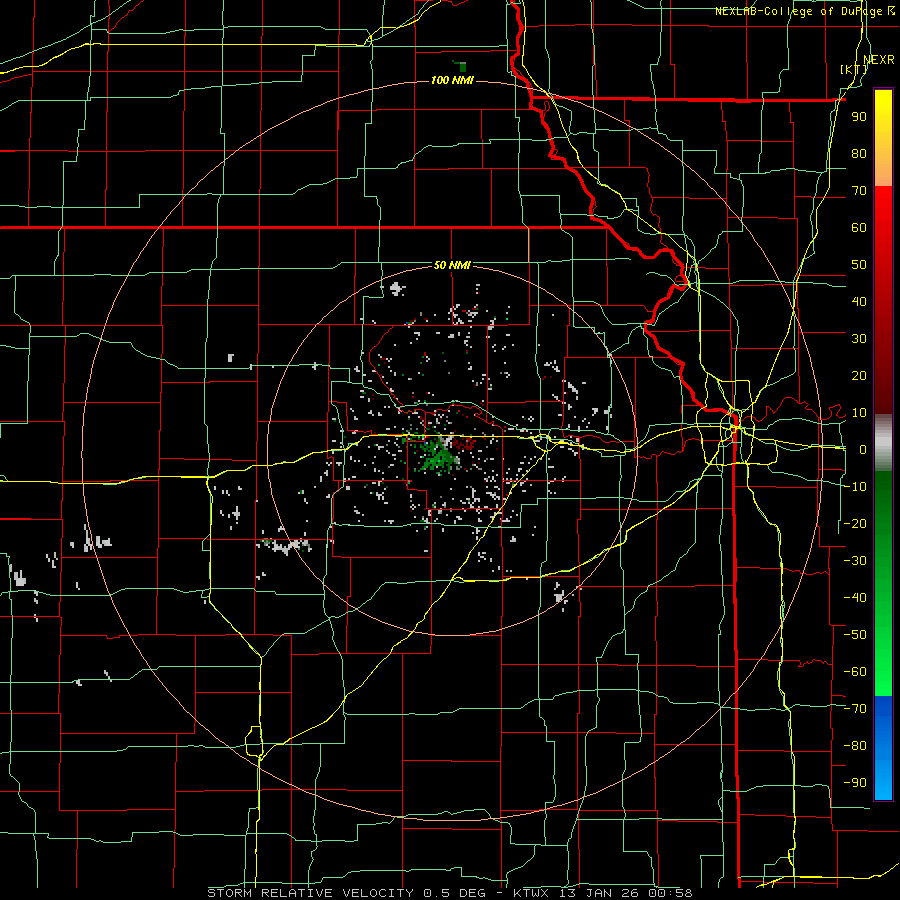
Task: Click the -70 value on velocity scale
Action: [x=855, y=709]
